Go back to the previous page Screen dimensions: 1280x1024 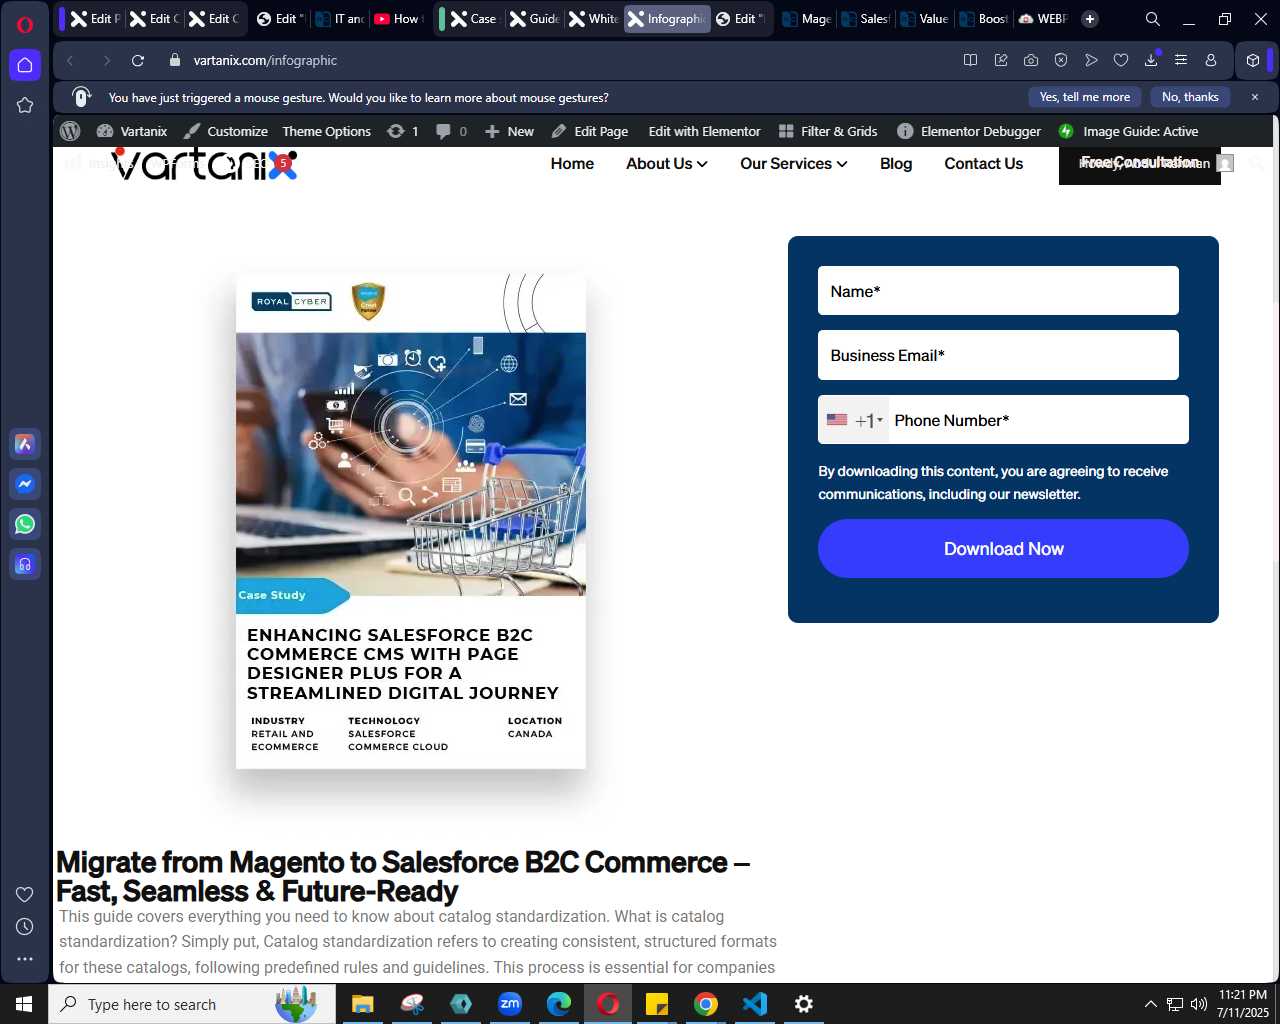tap(70, 61)
